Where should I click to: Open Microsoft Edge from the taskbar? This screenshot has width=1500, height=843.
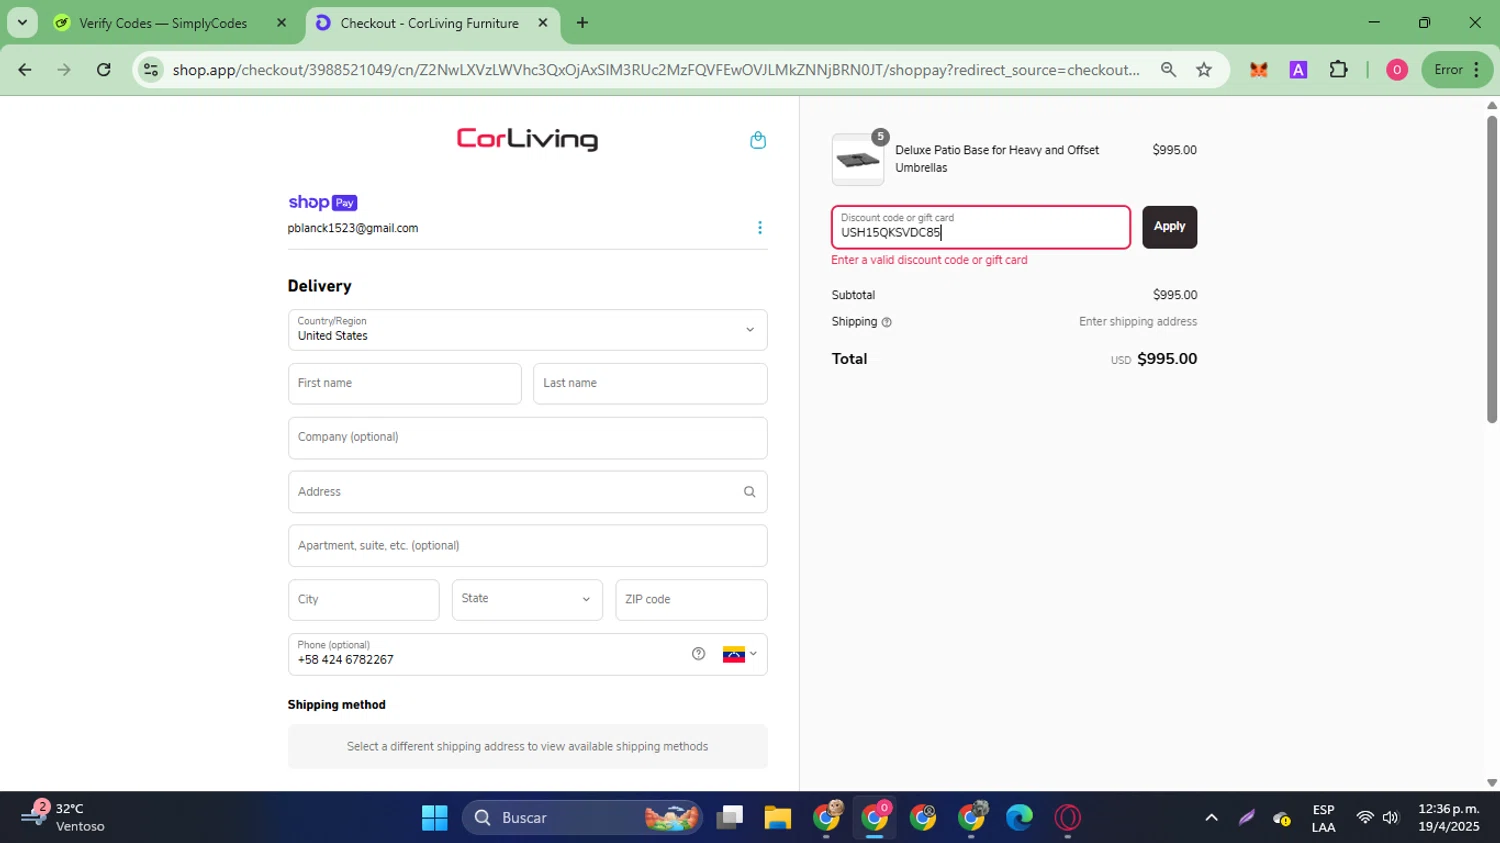pyautogui.click(x=1019, y=818)
